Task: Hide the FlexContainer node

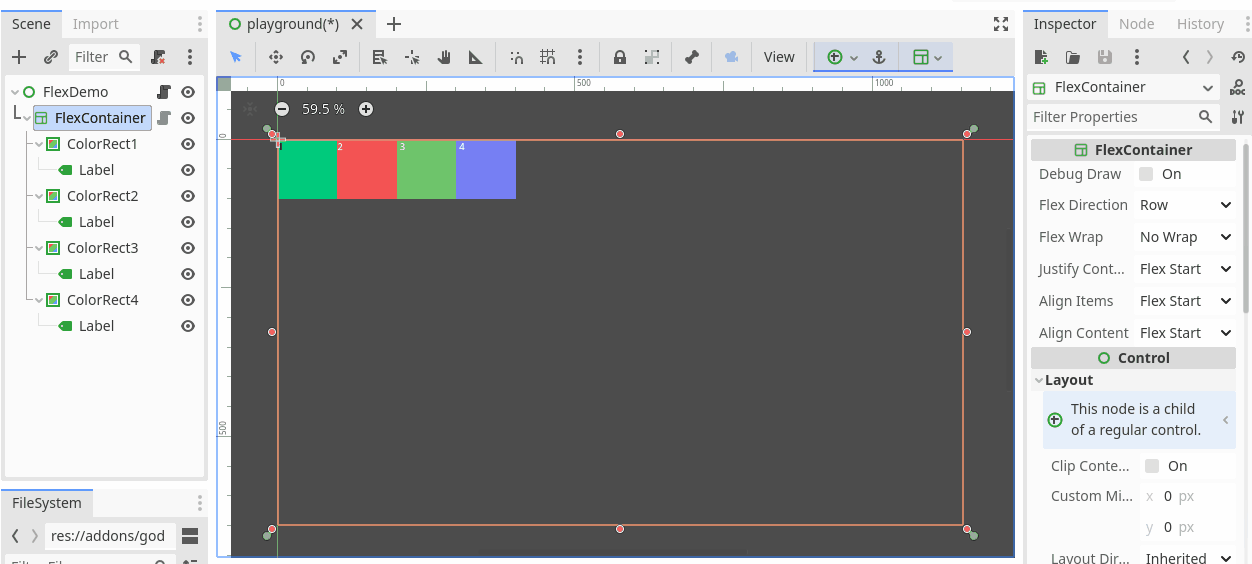Action: click(x=188, y=118)
